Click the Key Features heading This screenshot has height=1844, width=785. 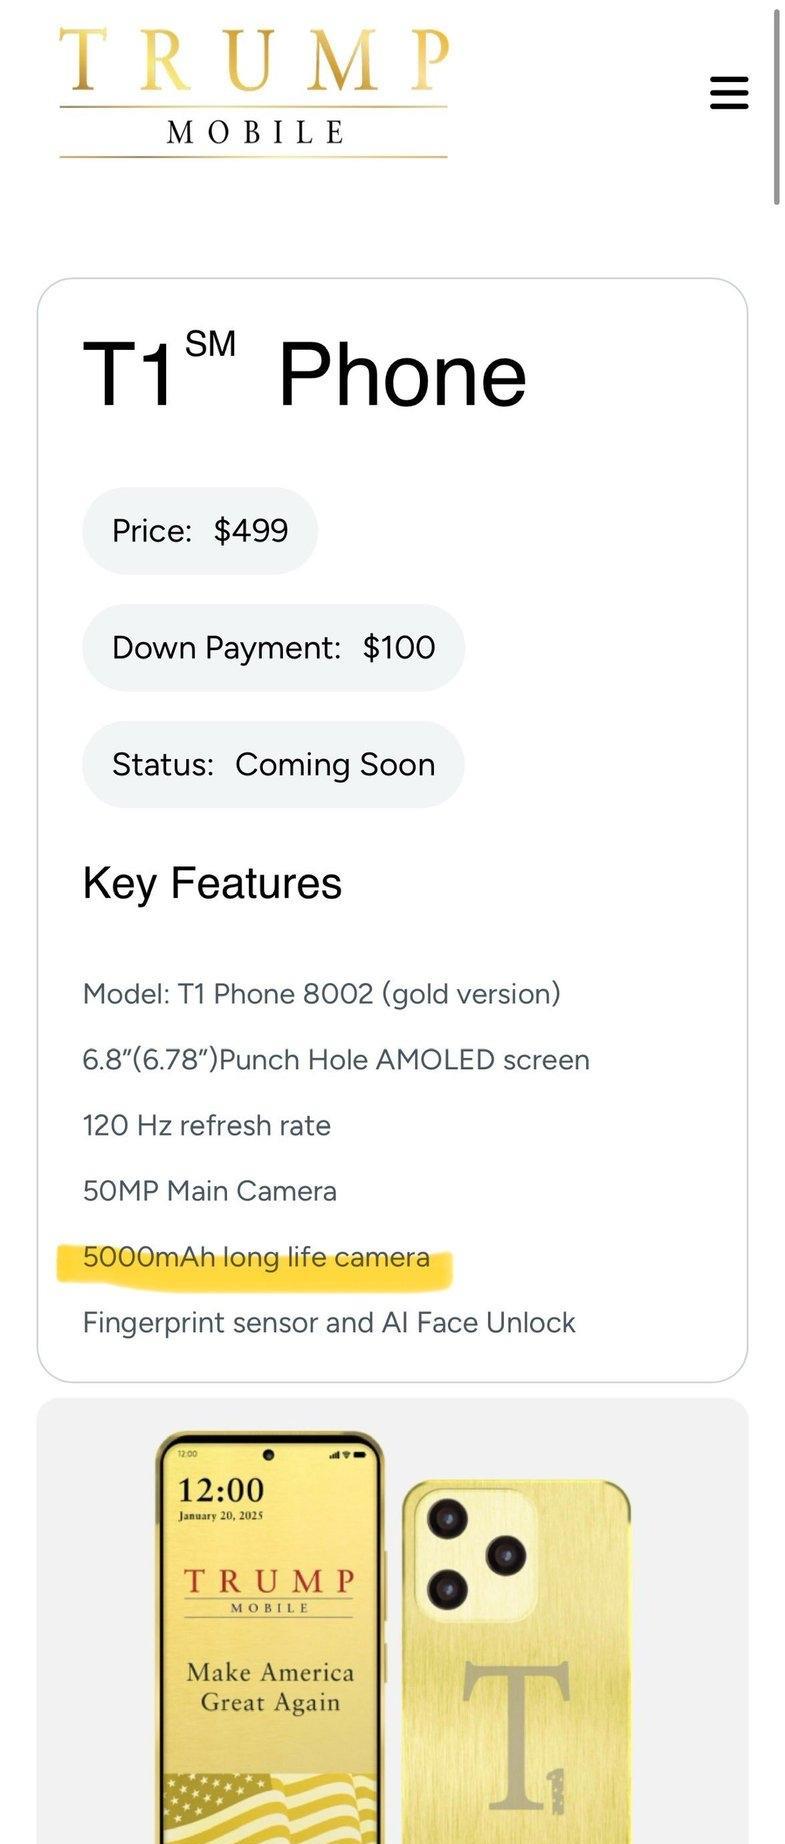[212, 883]
